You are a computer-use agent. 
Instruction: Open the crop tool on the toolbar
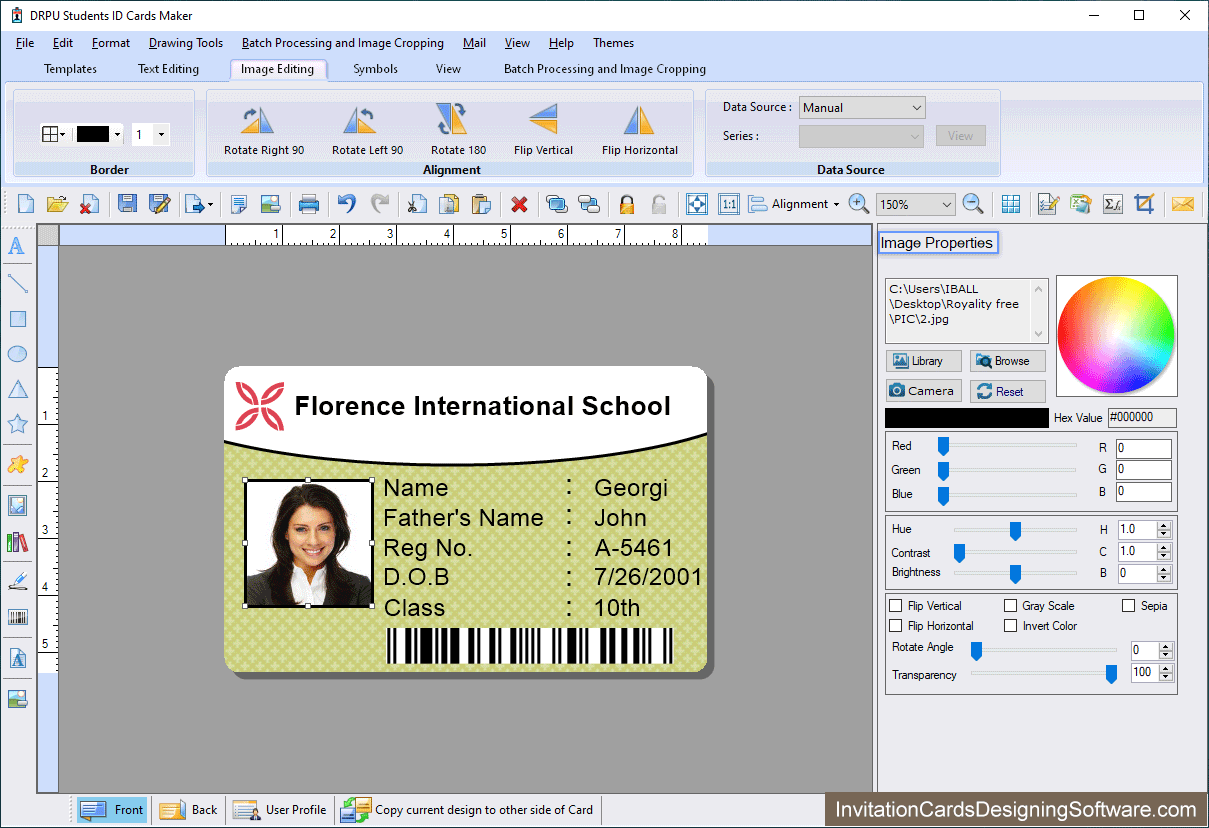1144,203
